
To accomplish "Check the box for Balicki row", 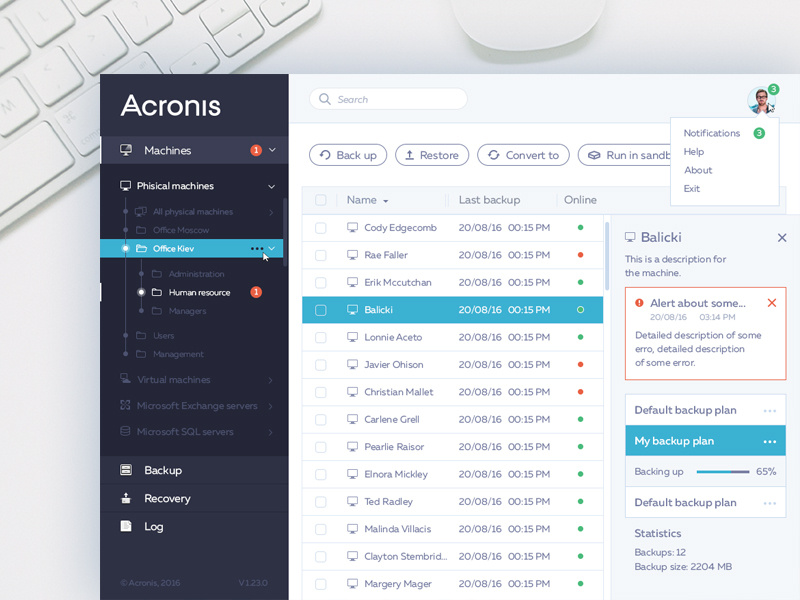I will tap(320, 310).
